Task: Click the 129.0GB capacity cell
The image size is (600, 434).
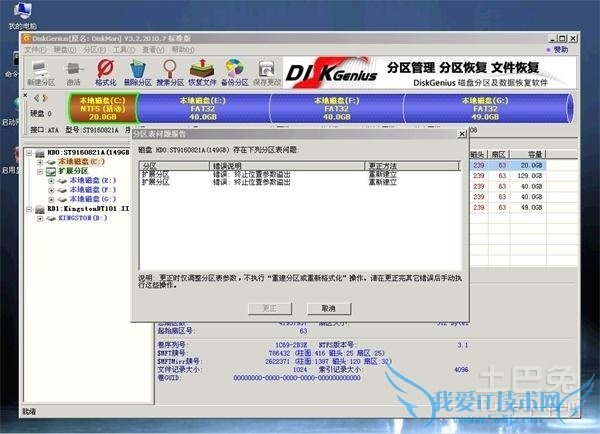Action: pyautogui.click(x=530, y=176)
